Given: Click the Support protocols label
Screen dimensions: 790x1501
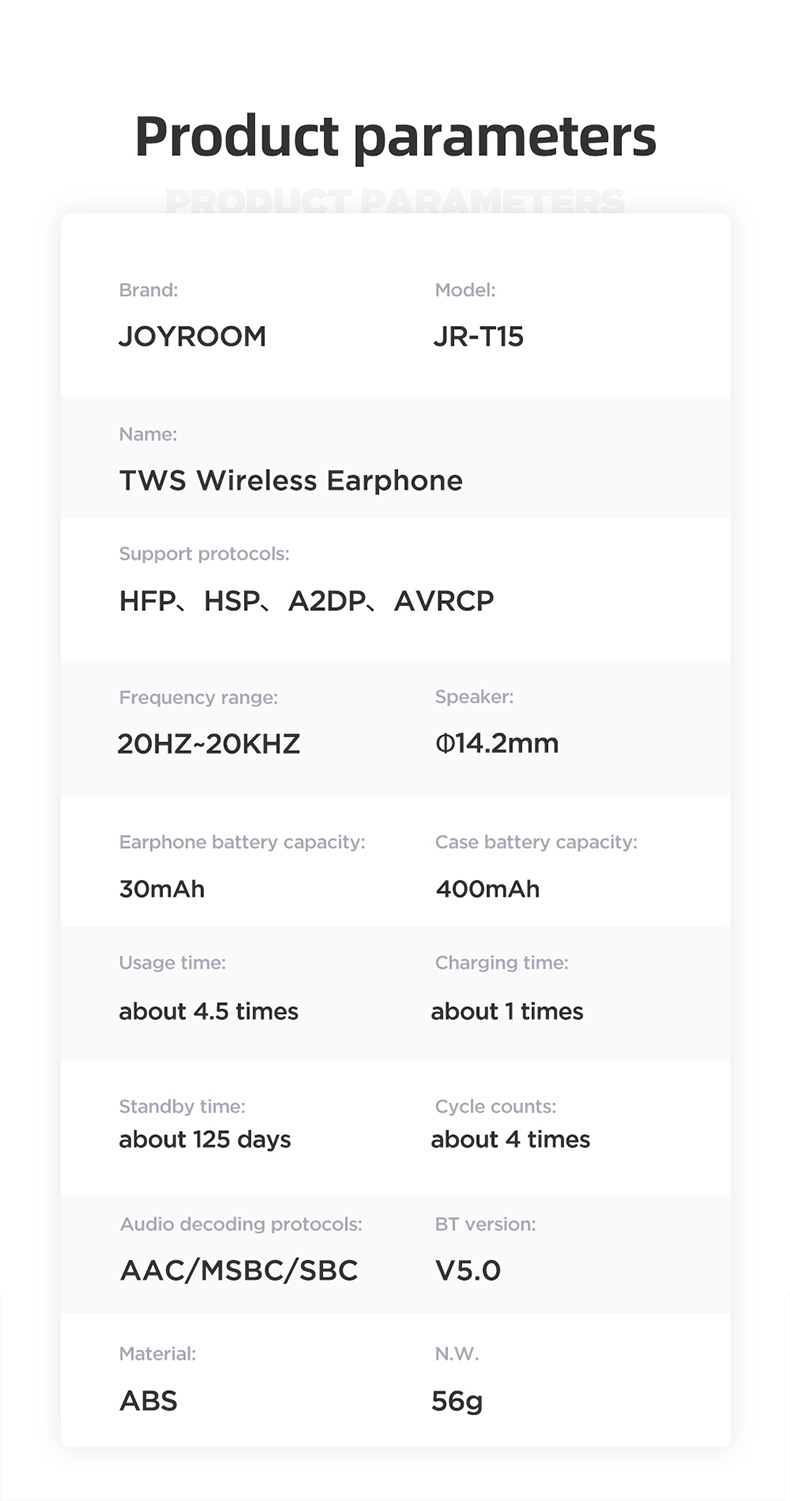Looking at the screenshot, I should tap(204, 554).
